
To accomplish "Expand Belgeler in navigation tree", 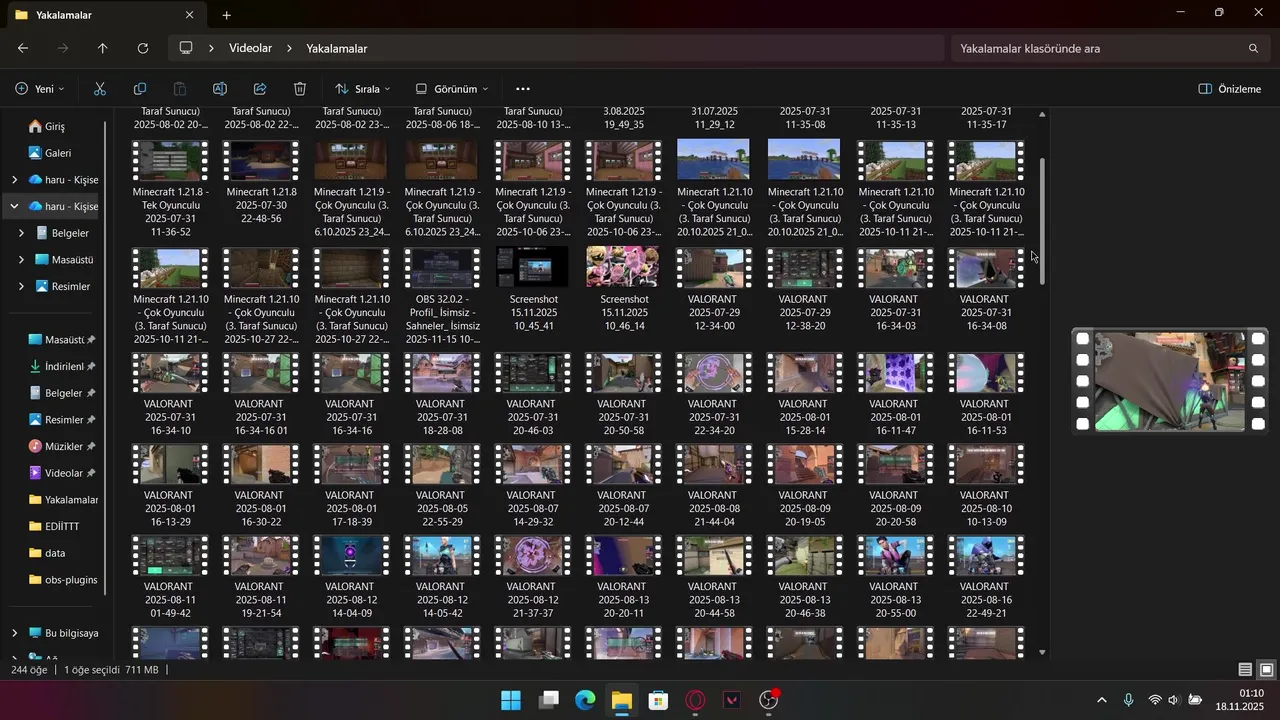I will point(22,233).
